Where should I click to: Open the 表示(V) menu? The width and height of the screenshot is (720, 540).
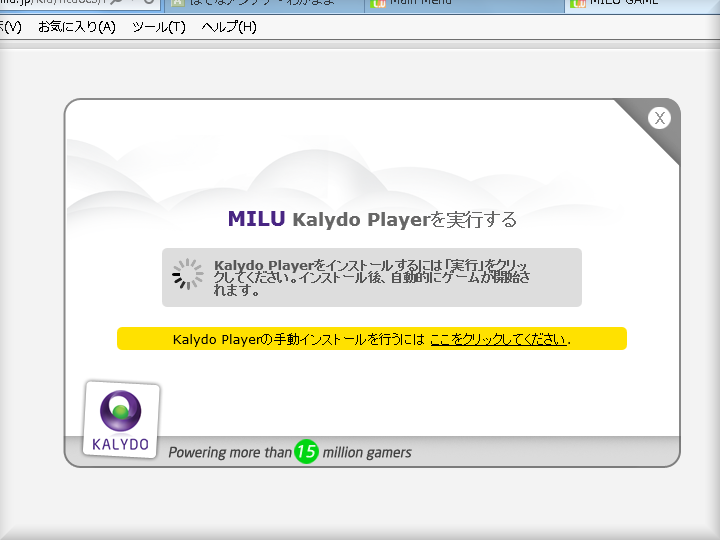11,27
